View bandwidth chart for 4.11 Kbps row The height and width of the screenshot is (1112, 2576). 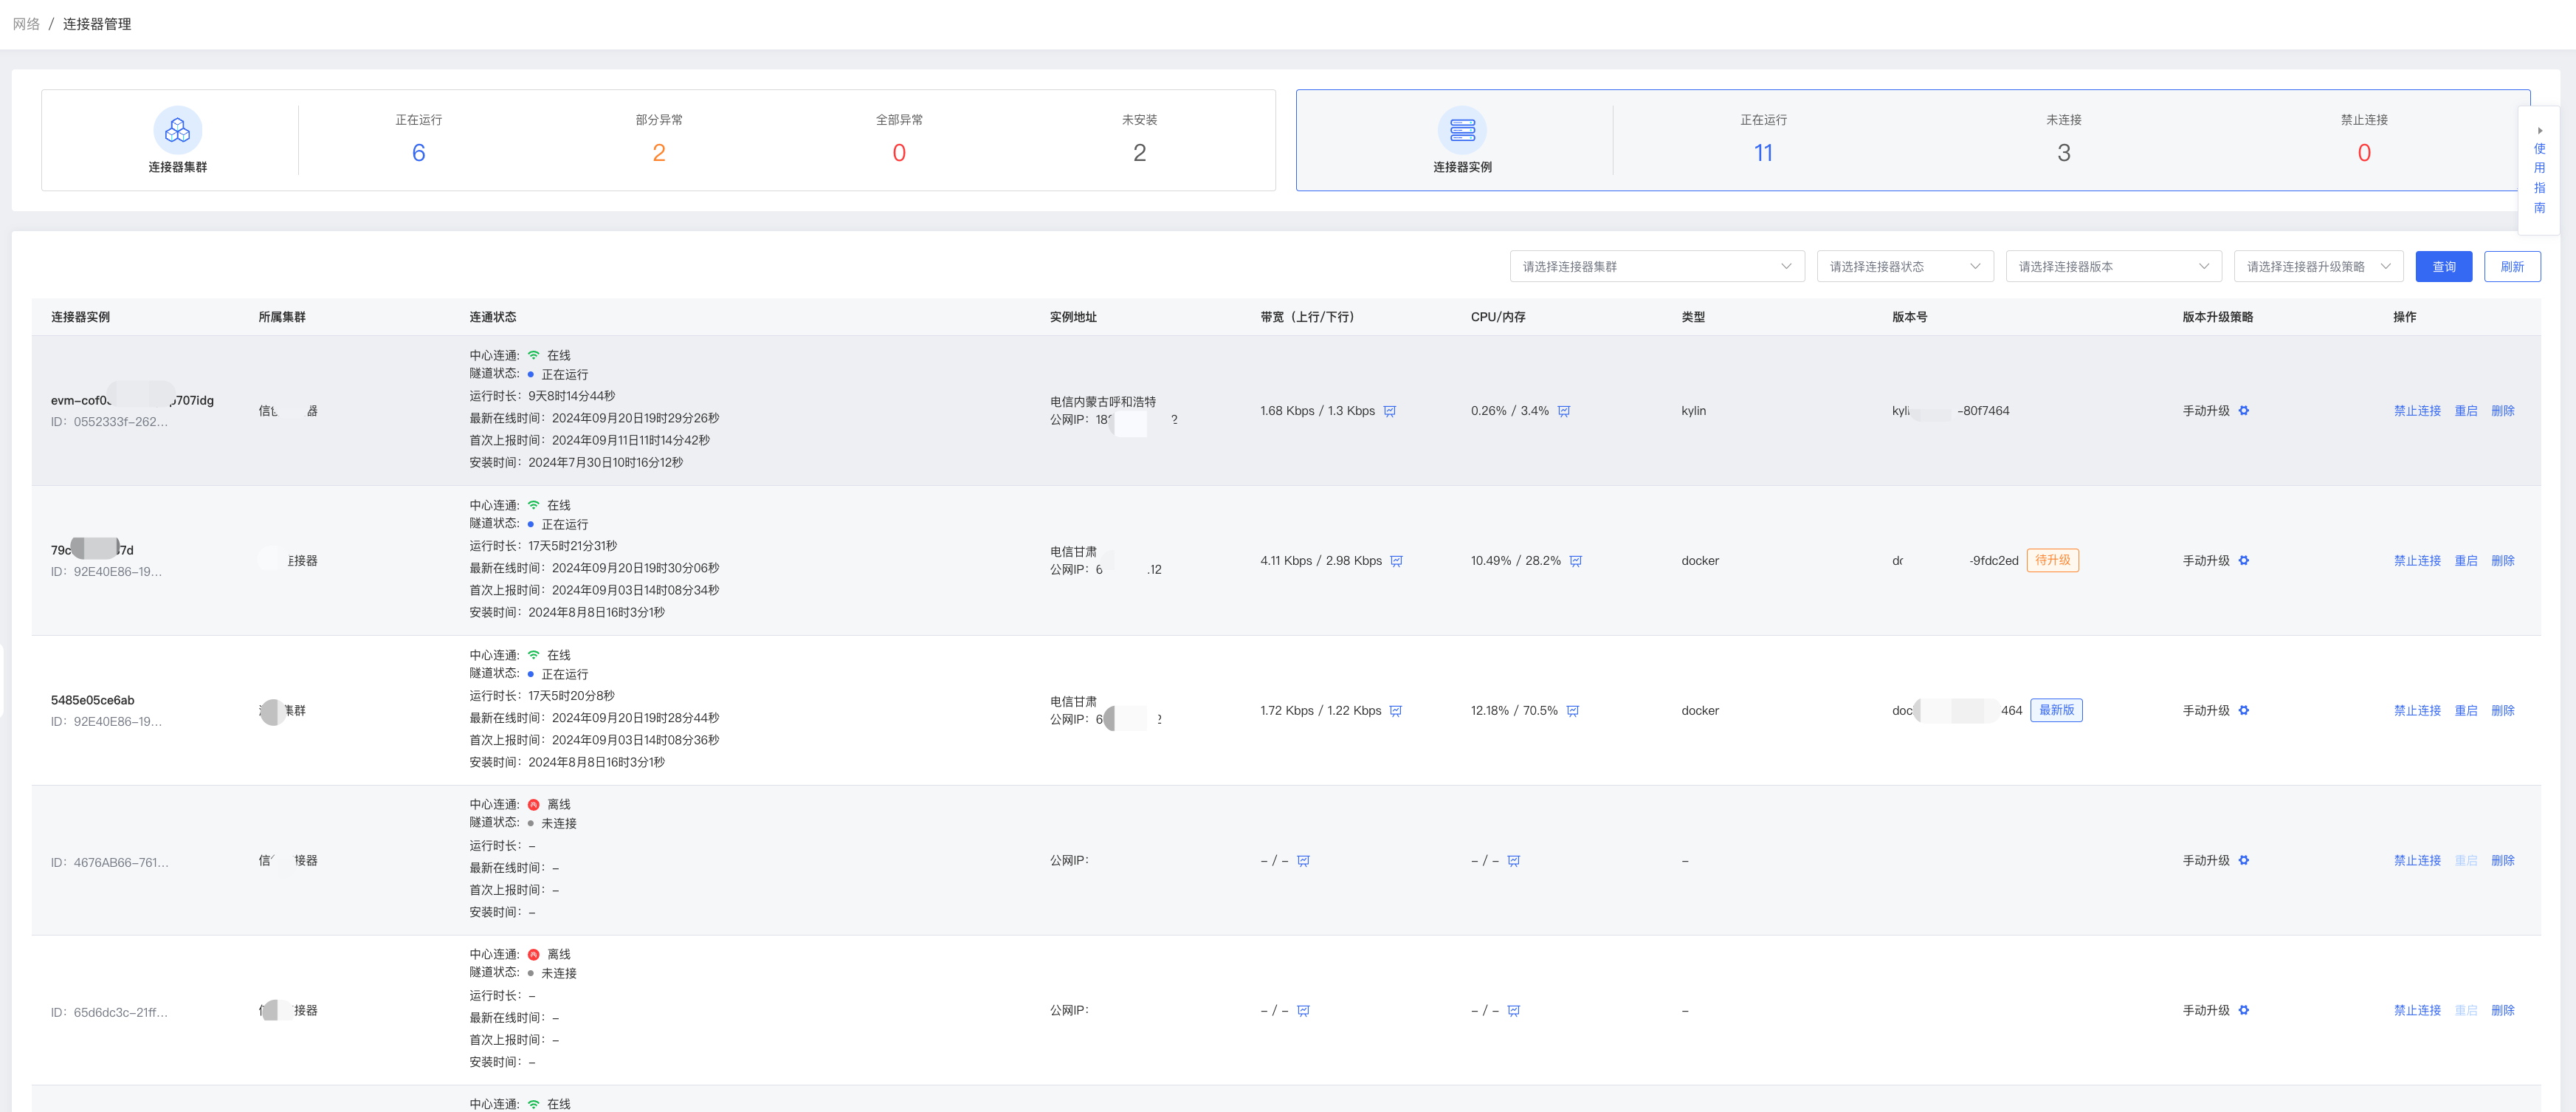[1396, 561]
